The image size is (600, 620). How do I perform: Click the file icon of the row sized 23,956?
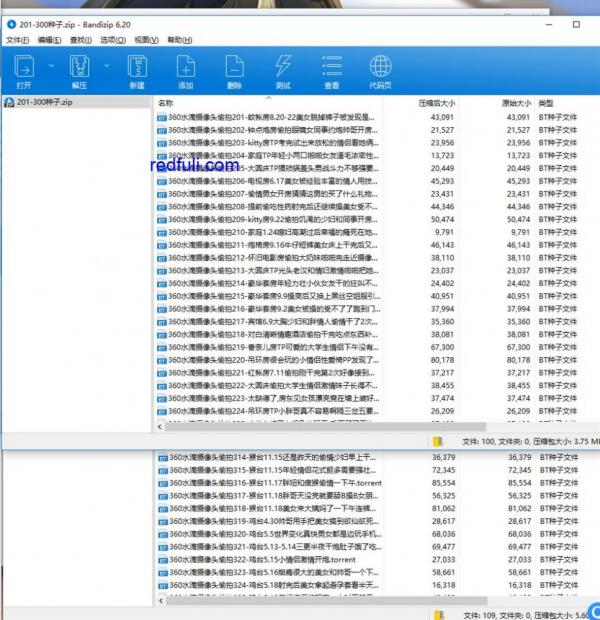(x=161, y=143)
